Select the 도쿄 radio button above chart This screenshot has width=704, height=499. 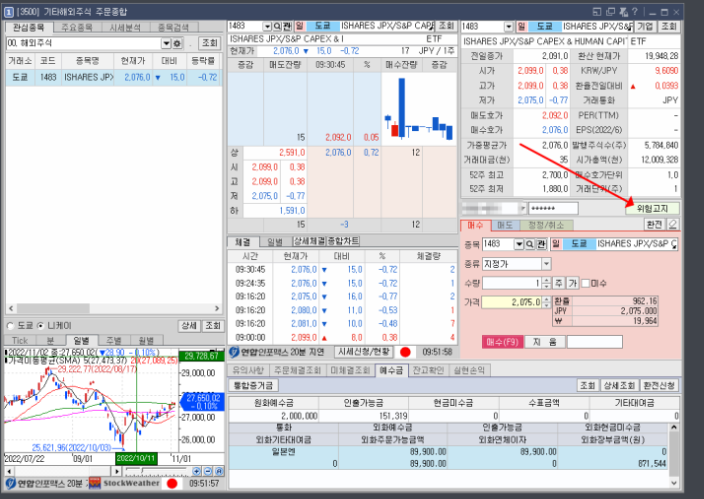tap(11, 326)
